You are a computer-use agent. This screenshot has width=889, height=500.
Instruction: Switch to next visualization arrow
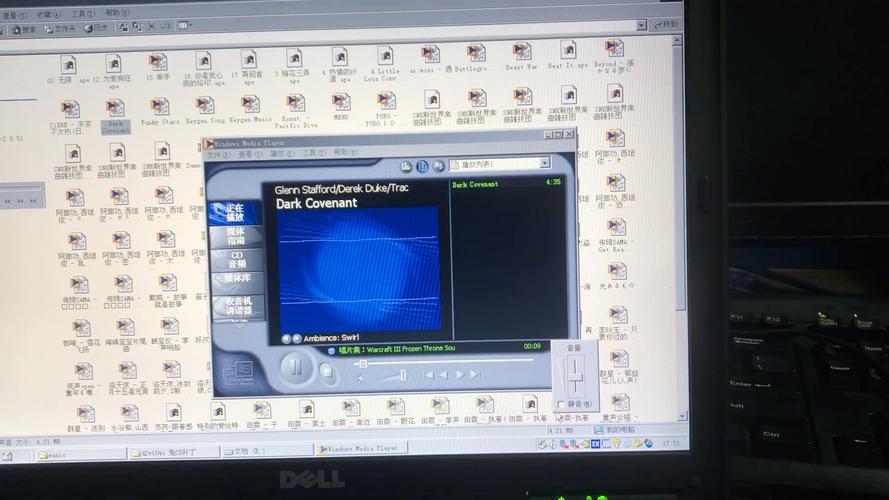pos(297,338)
